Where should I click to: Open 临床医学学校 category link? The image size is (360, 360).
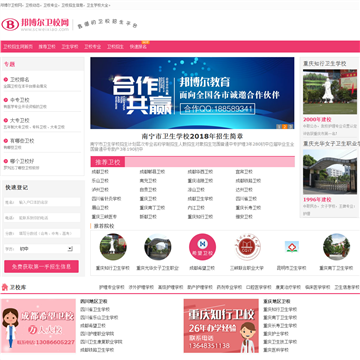[317, 287]
